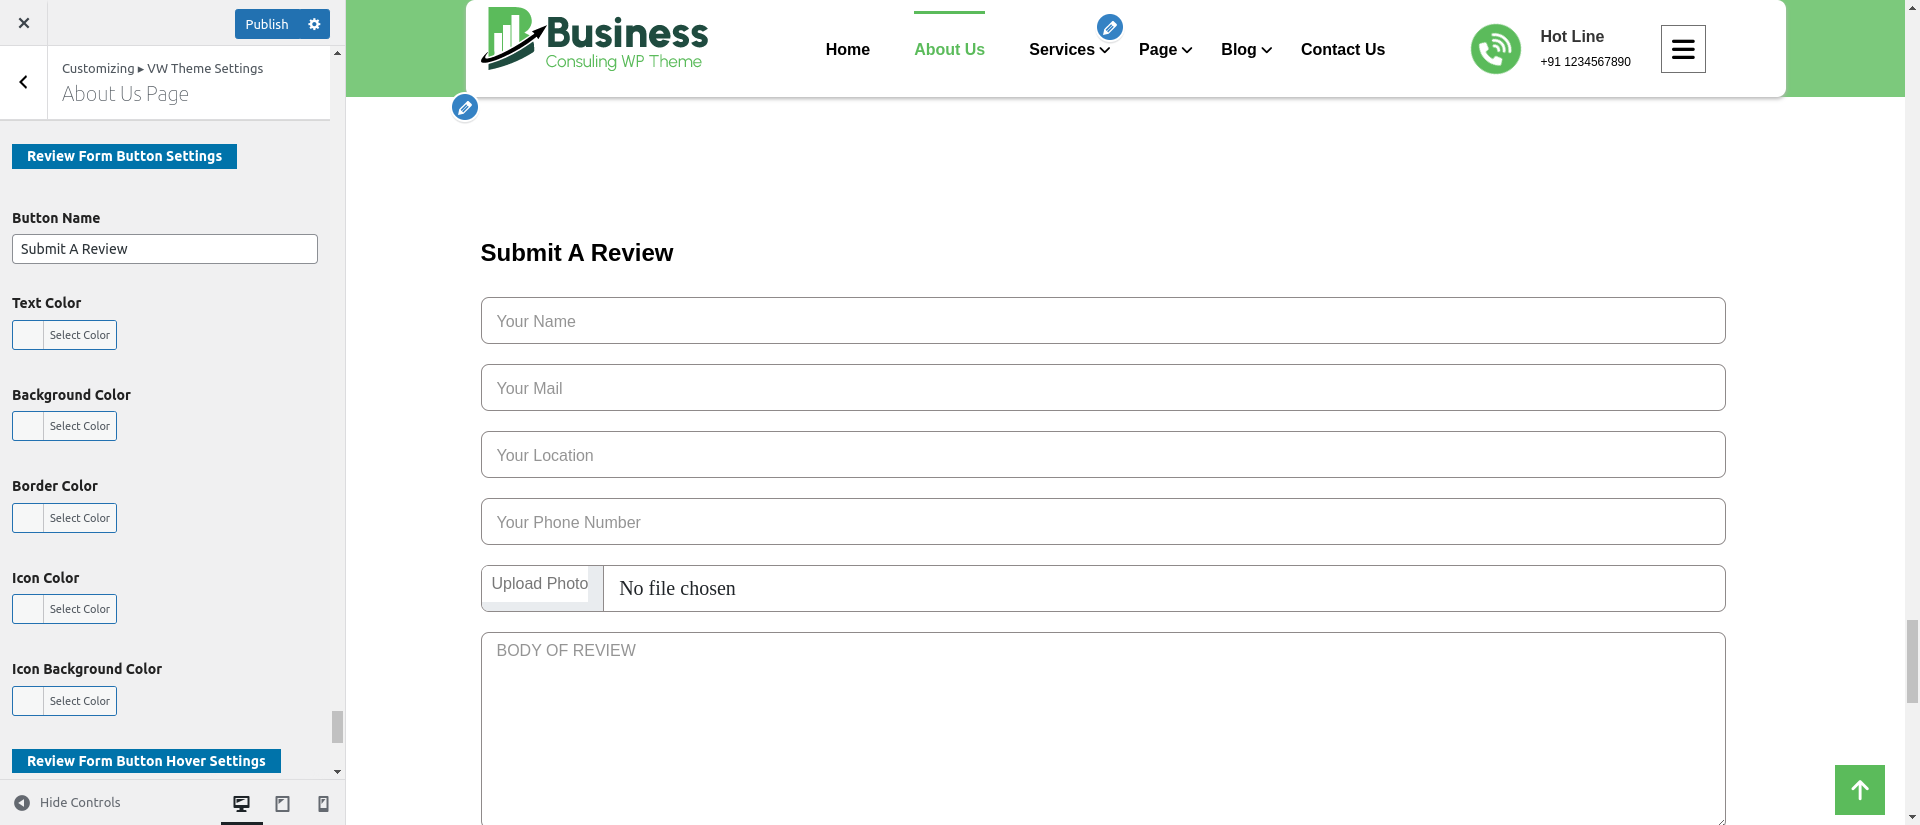Switch to tablet preview mode
The width and height of the screenshot is (1920, 825).
point(282,804)
